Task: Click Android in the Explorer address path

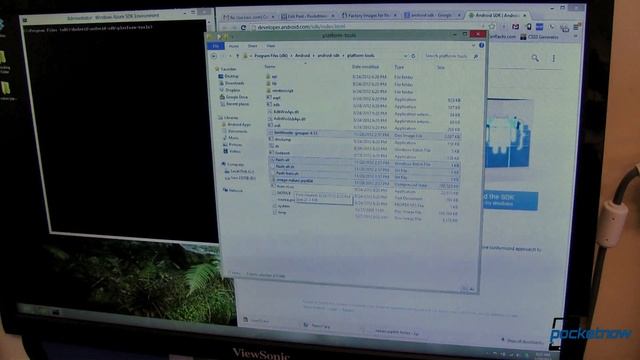Action: point(302,55)
